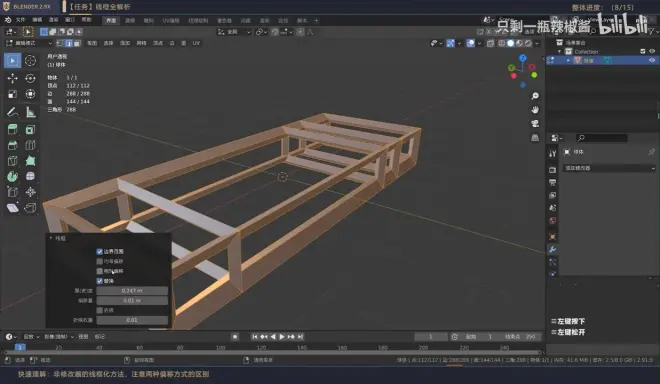
Task: Uncheck the first checkbox in wireframe panel
Action: click(x=100, y=251)
